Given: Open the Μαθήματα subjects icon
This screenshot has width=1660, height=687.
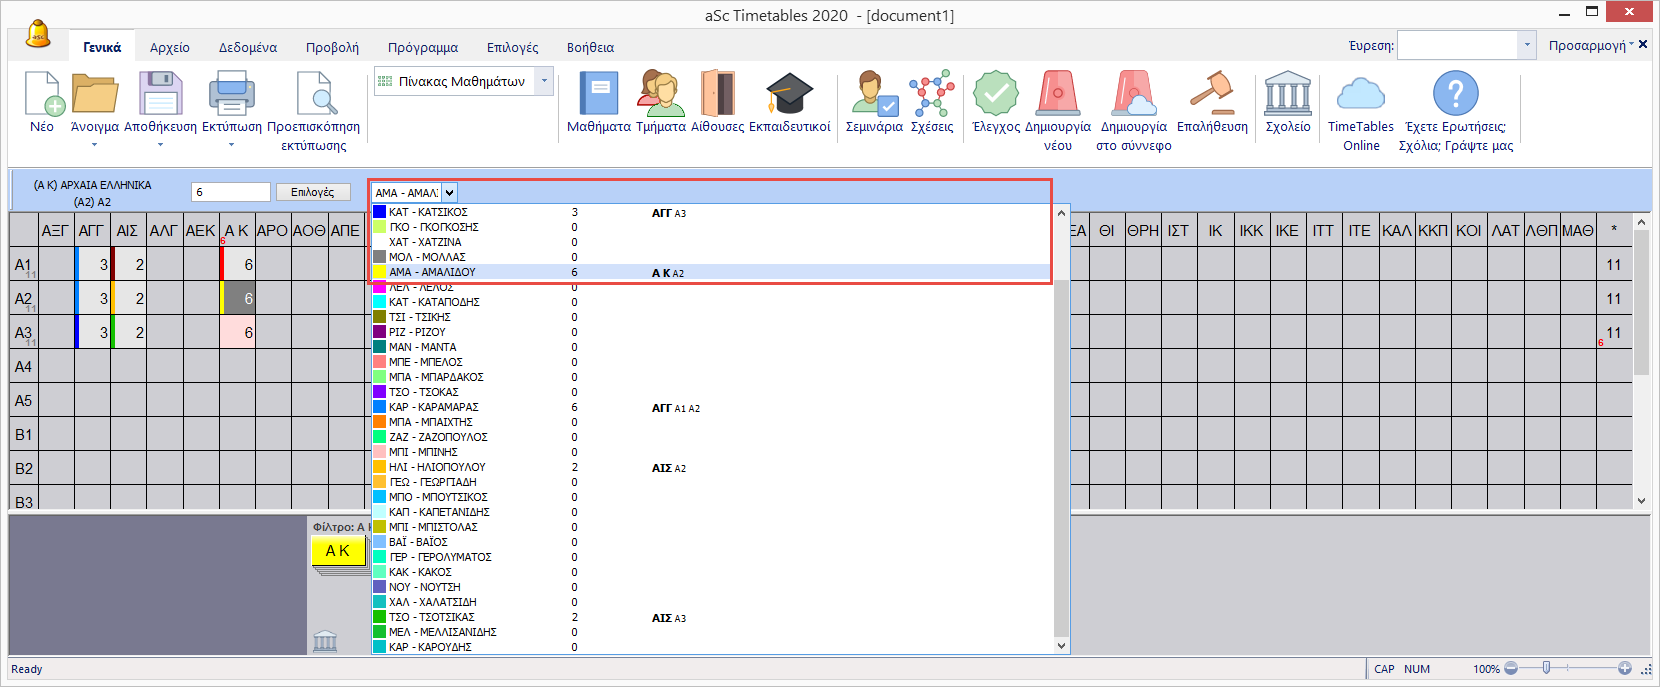Looking at the screenshot, I should pyautogui.click(x=598, y=95).
